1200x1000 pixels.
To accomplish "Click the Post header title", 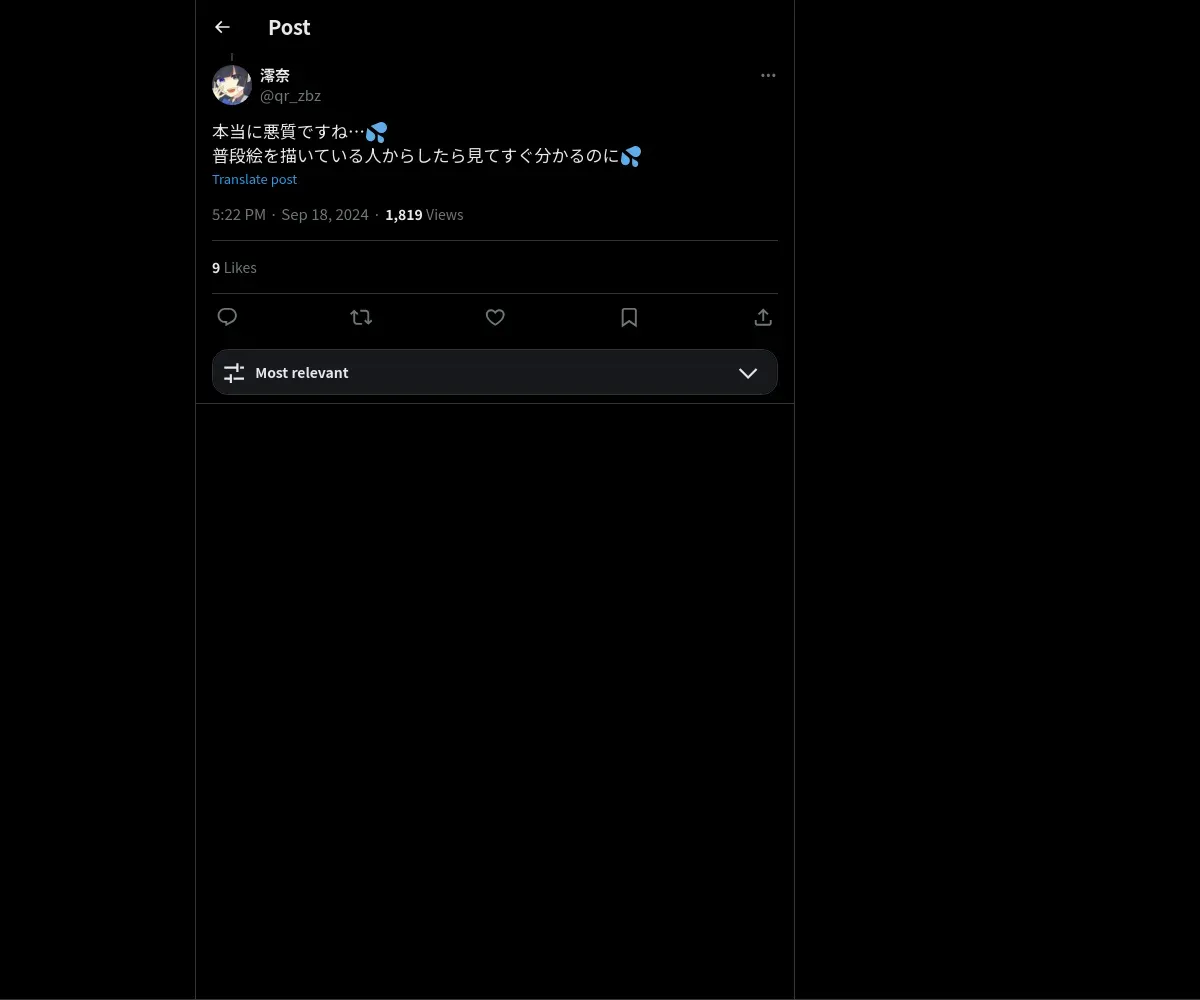I will pyautogui.click(x=289, y=27).
